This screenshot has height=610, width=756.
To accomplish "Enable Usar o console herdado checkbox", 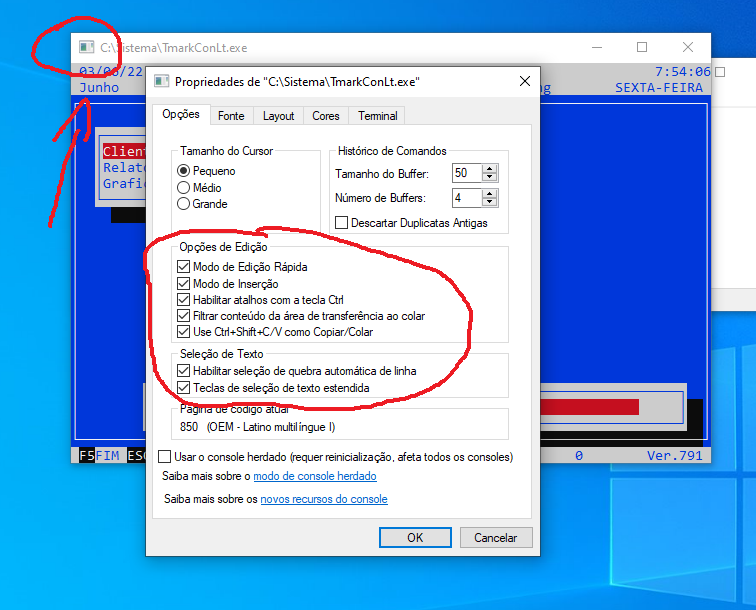I will [x=164, y=456].
